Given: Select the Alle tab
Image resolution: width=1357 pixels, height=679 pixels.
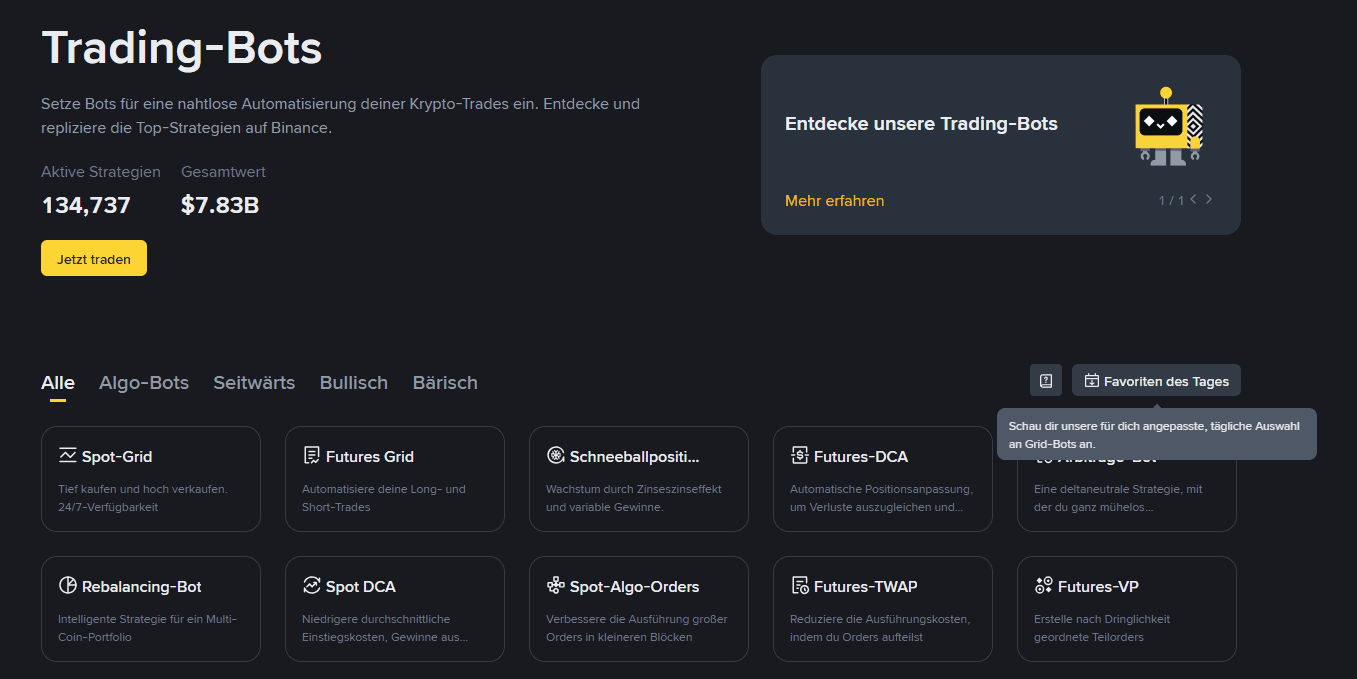Looking at the screenshot, I should click(x=58, y=383).
